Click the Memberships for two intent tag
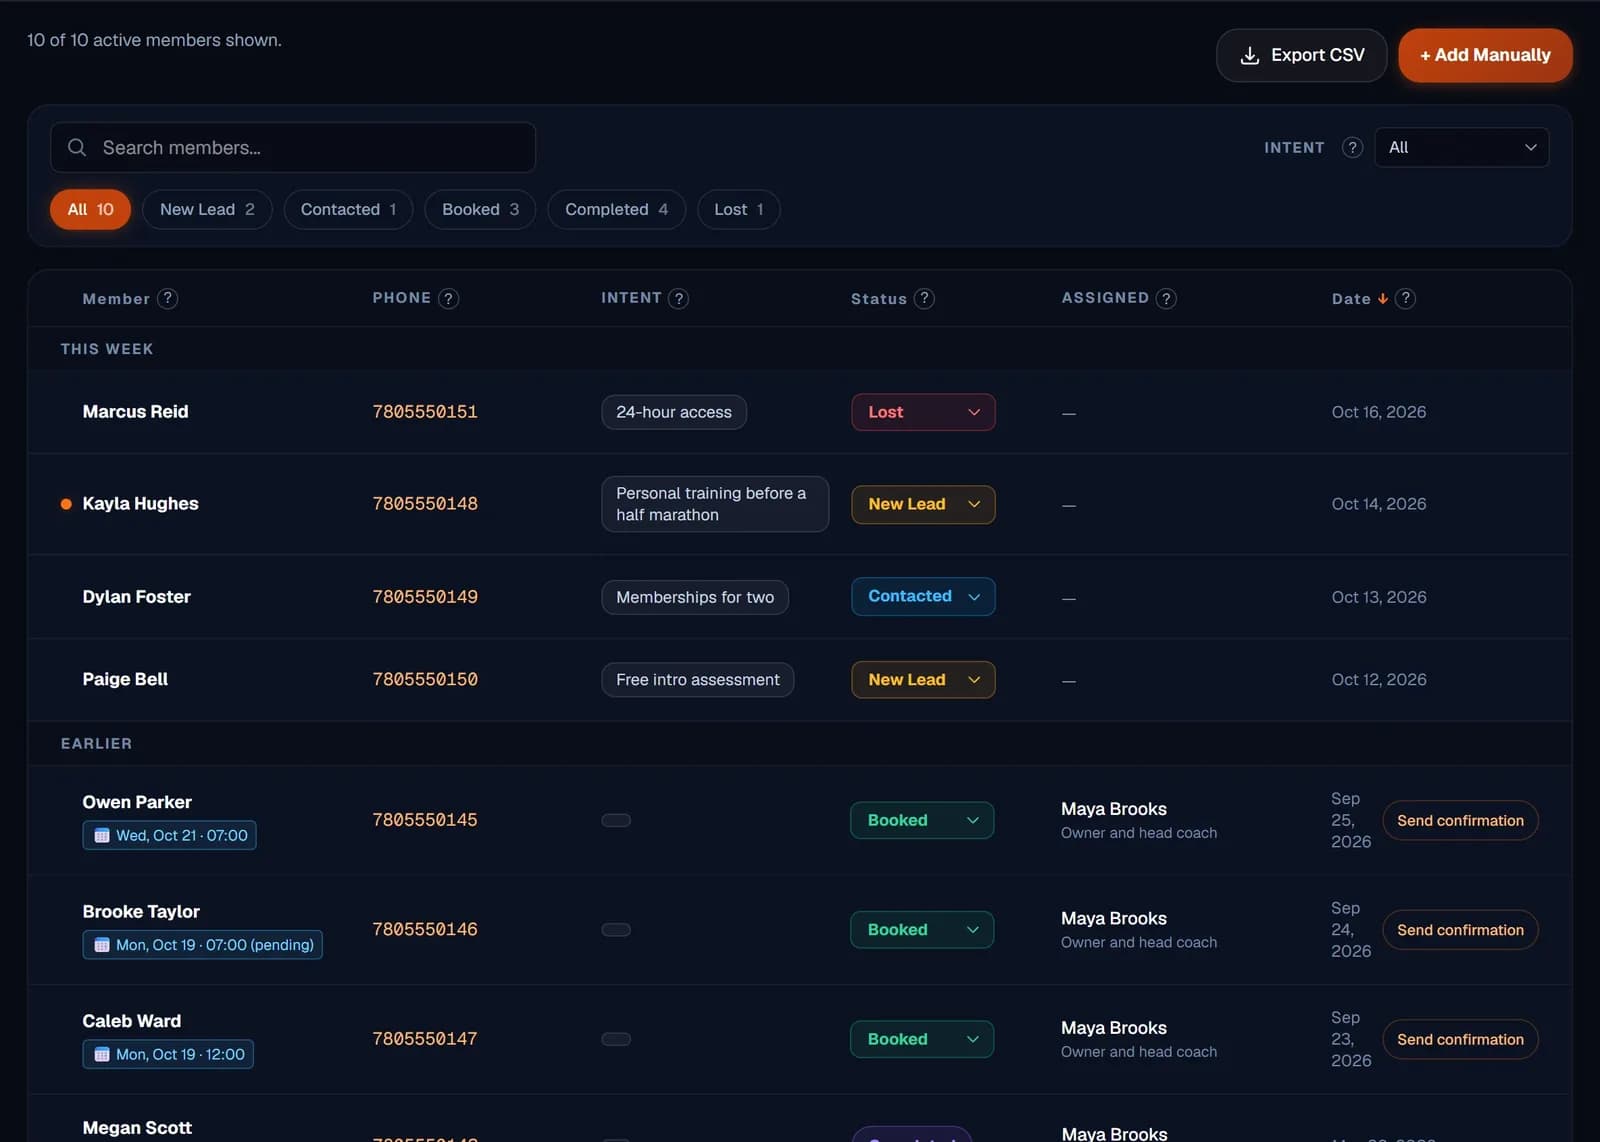The width and height of the screenshot is (1600, 1142). [695, 597]
